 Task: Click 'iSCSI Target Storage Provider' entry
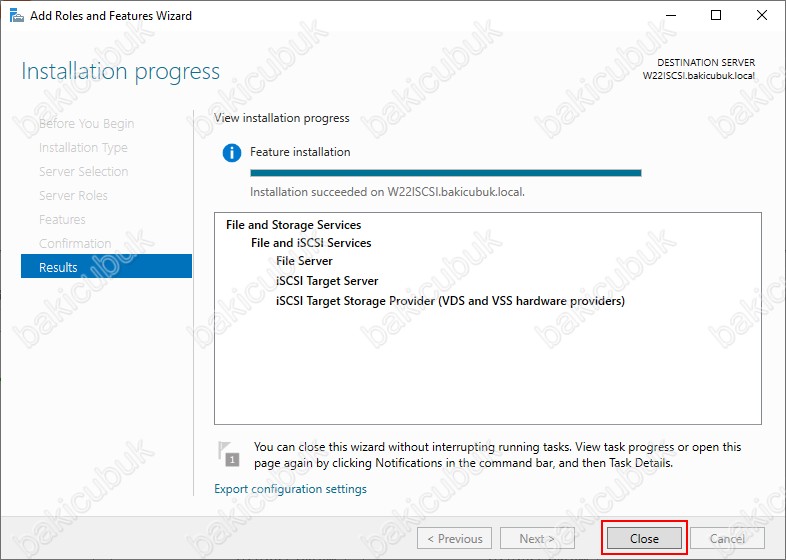[x=450, y=301]
